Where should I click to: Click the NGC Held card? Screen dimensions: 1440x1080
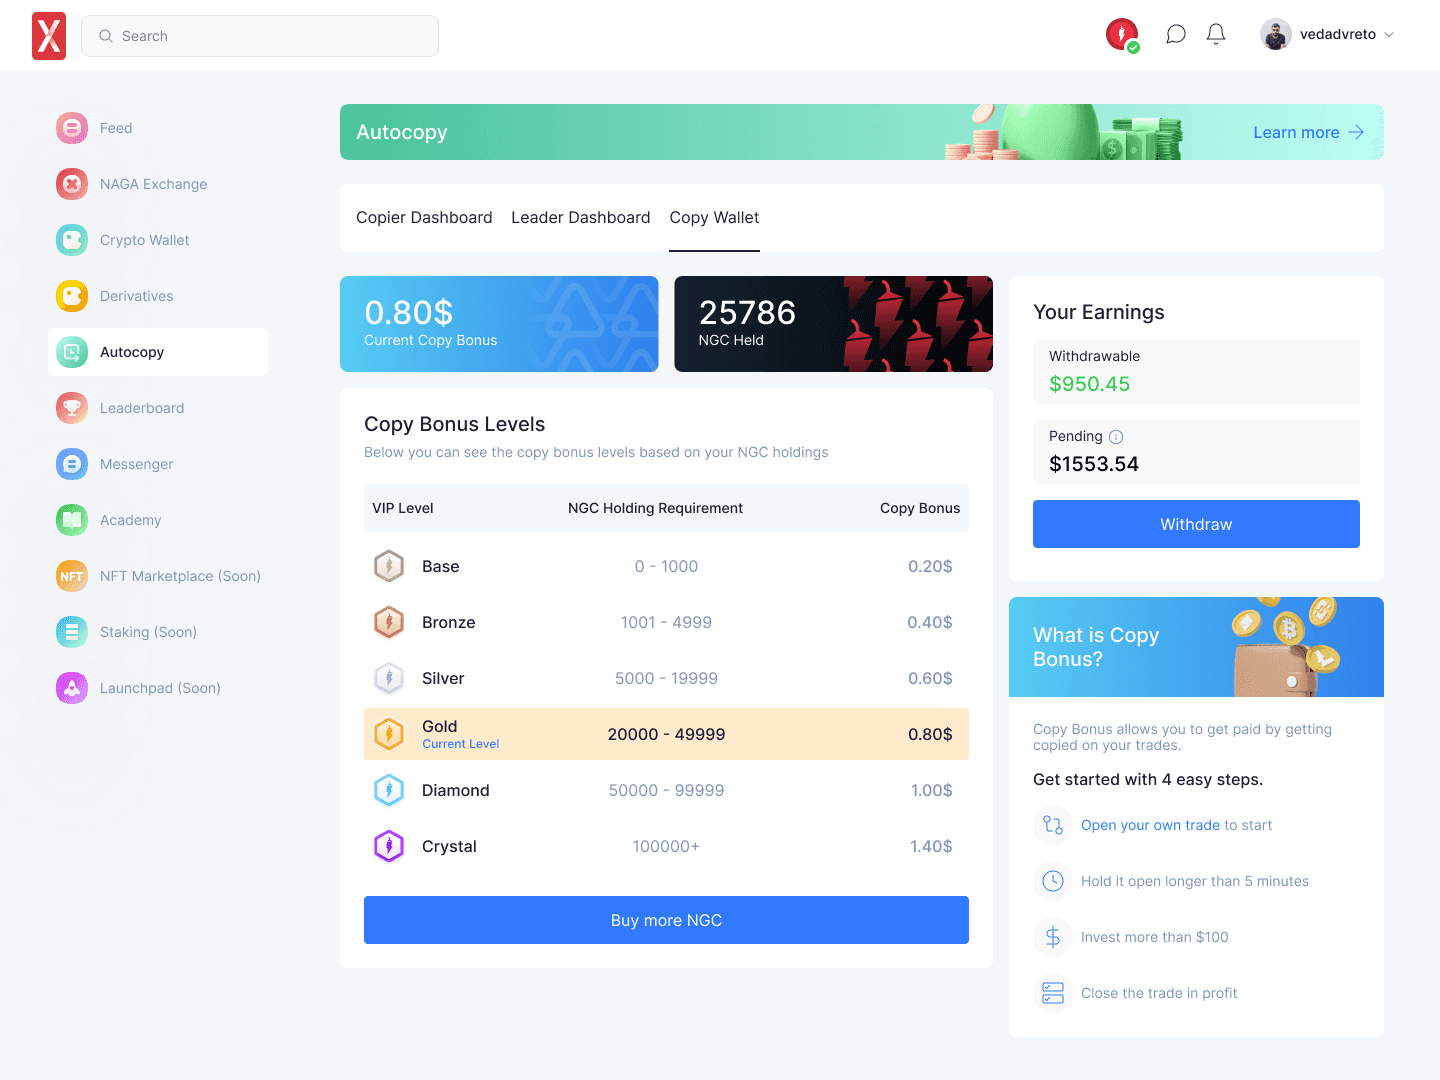click(834, 324)
